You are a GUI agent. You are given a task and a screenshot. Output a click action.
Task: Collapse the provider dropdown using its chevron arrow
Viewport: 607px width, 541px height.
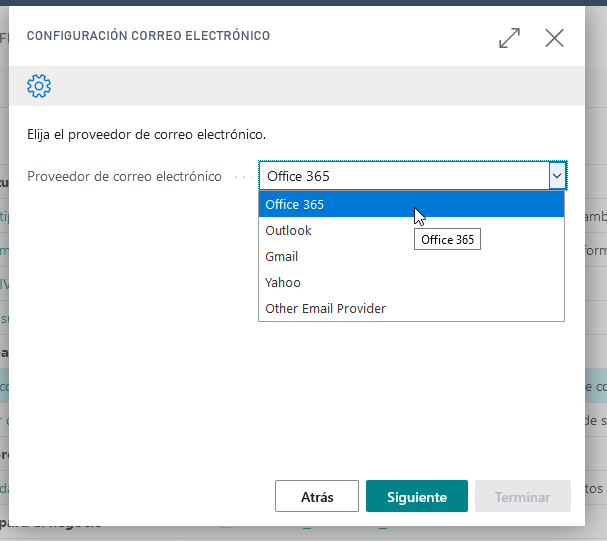557,176
